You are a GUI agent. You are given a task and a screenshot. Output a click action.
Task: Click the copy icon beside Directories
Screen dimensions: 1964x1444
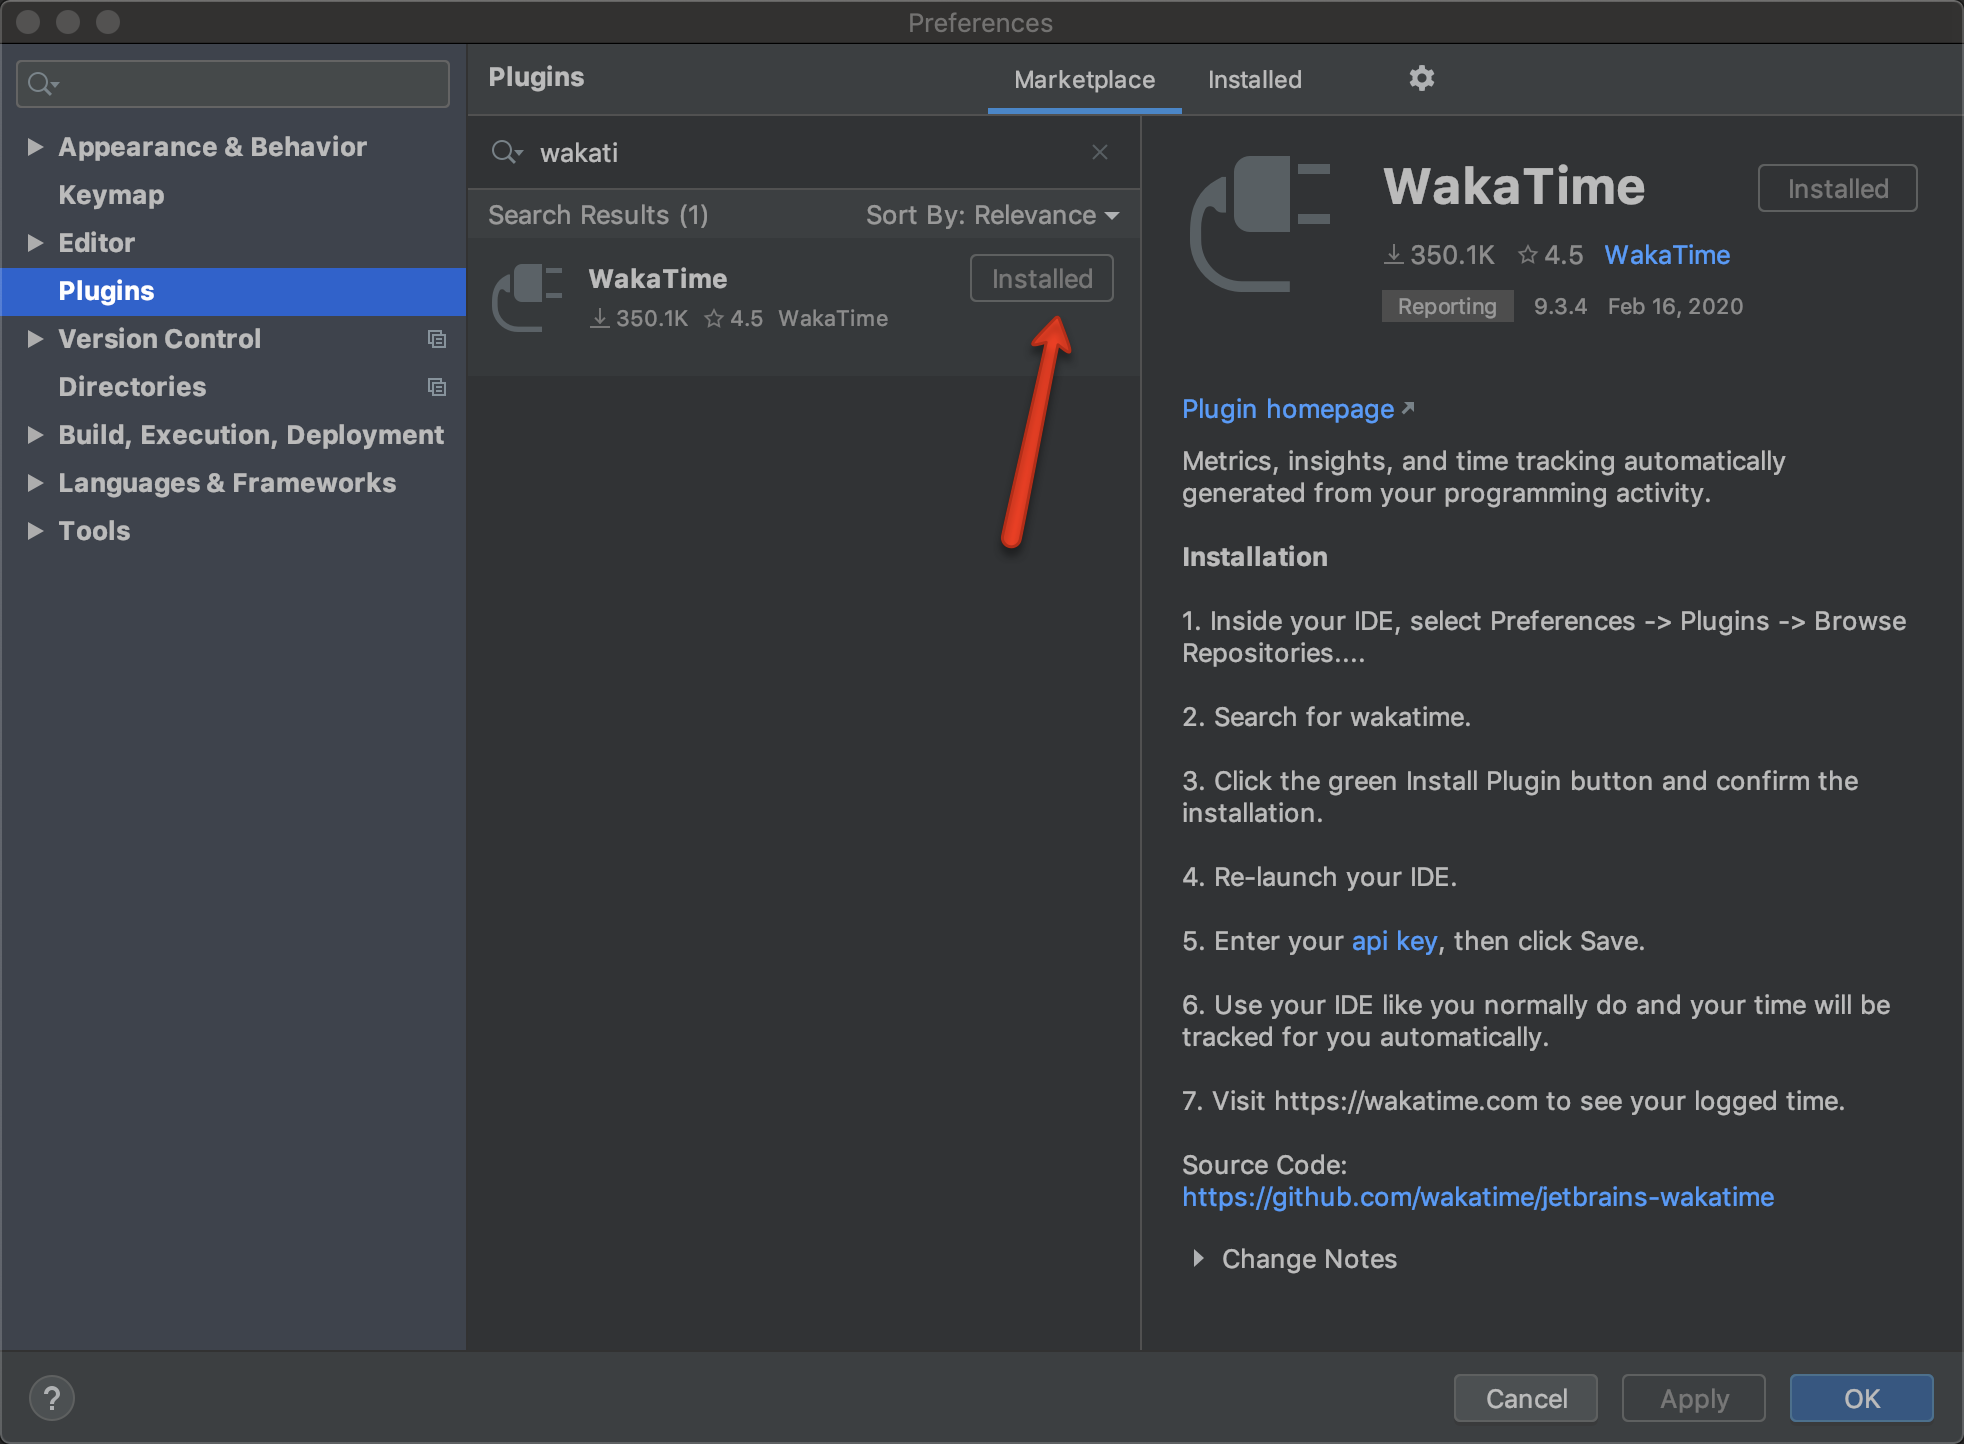(437, 387)
